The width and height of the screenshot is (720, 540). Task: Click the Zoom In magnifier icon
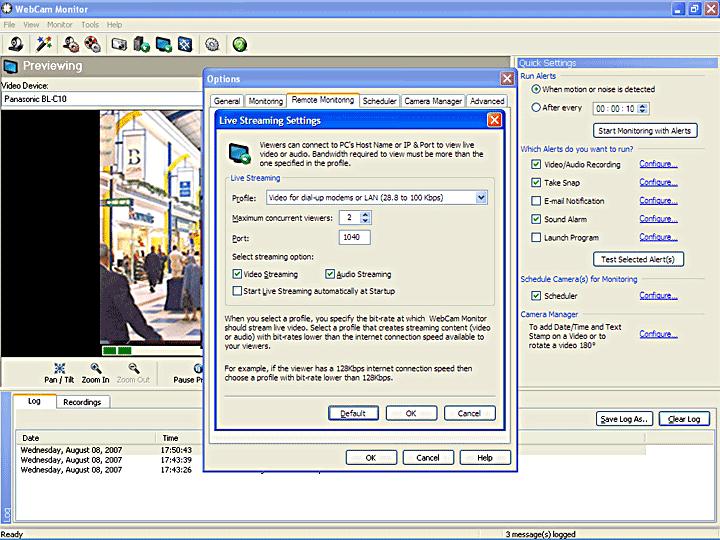point(96,368)
